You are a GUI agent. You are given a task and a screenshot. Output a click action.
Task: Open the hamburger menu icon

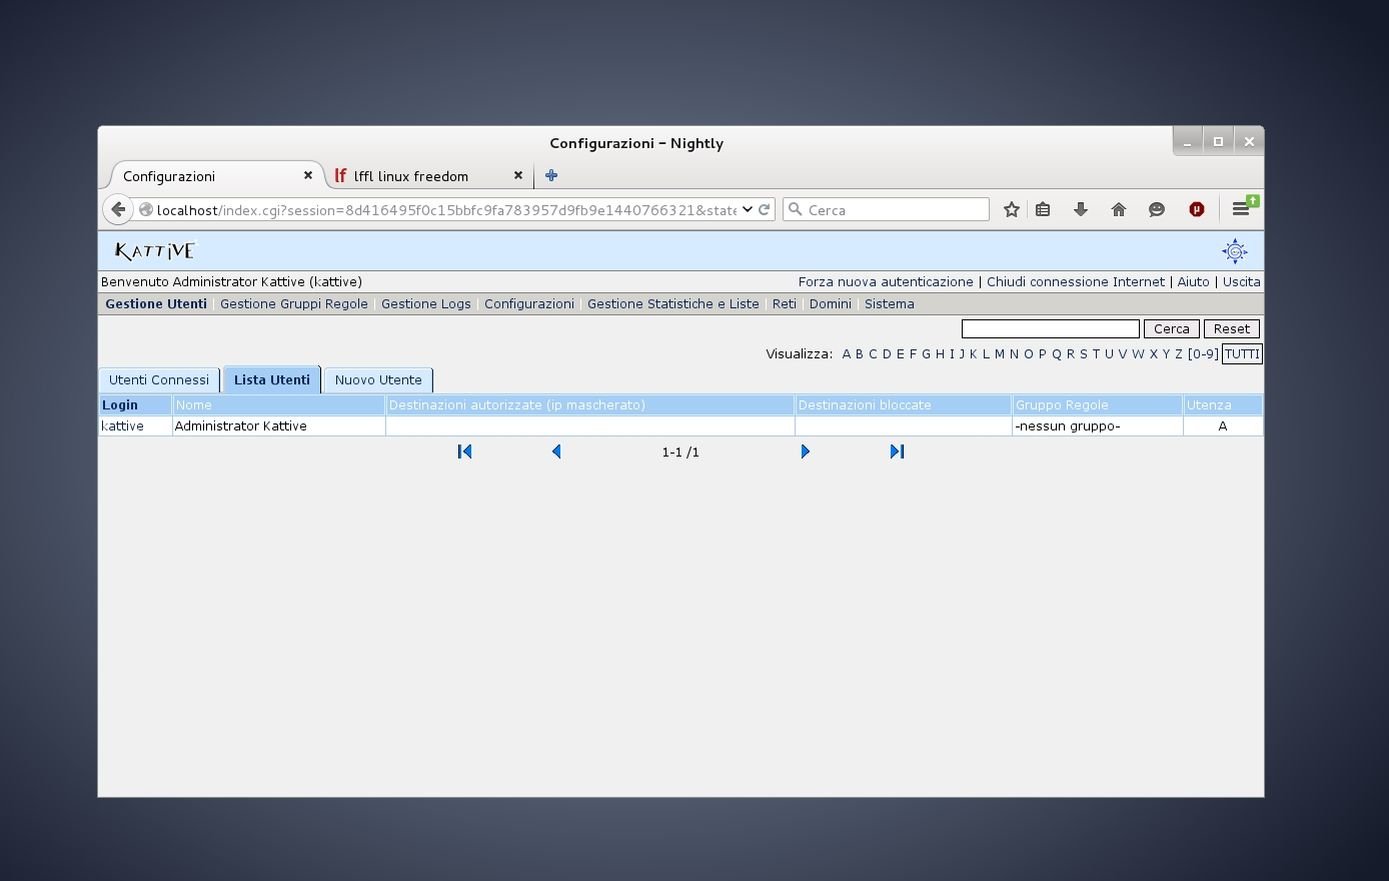point(1240,209)
